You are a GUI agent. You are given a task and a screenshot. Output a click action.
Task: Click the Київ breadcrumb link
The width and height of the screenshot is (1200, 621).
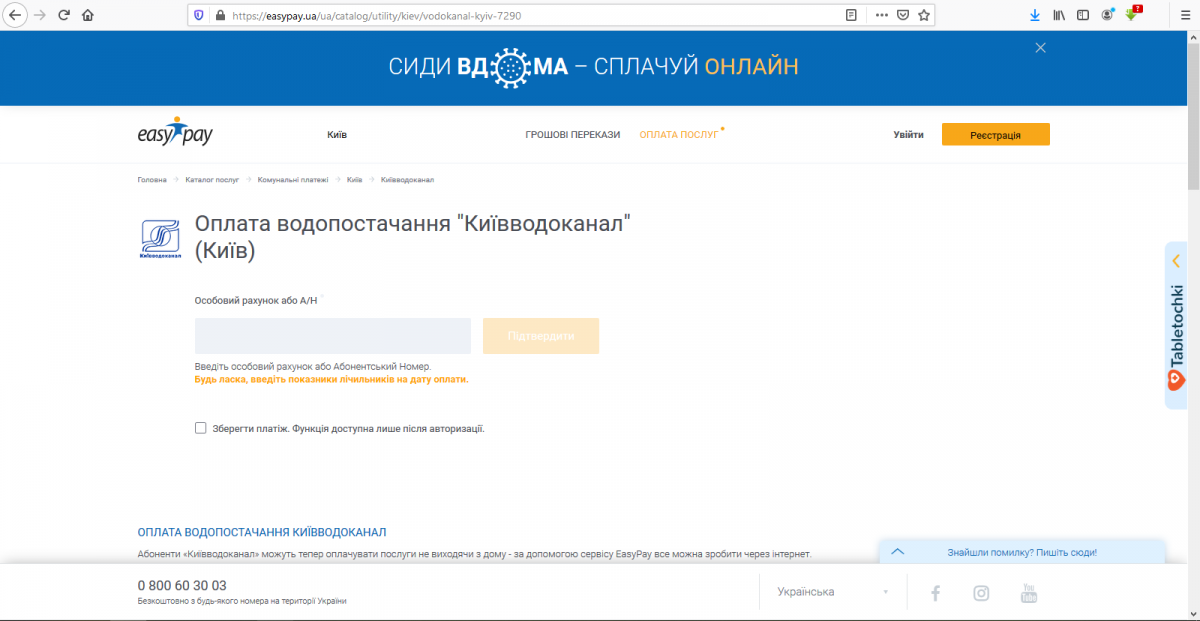pyautogui.click(x=355, y=179)
